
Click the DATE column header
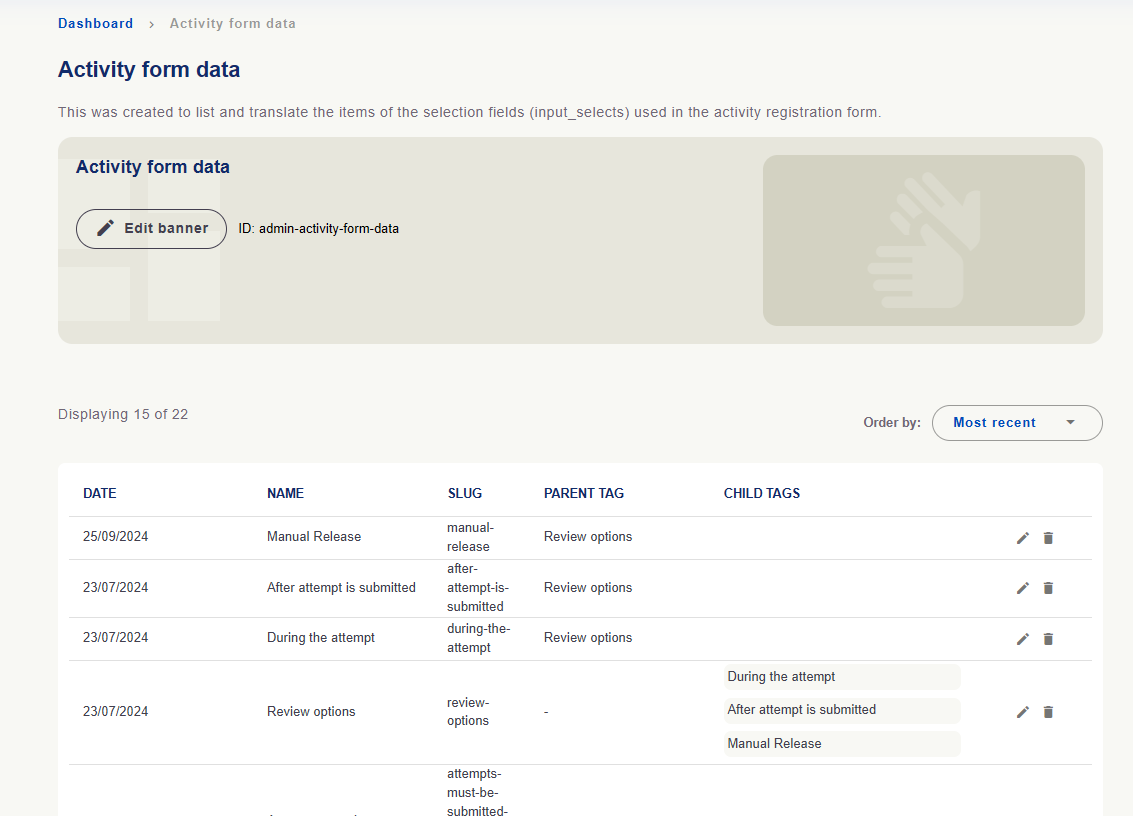click(x=100, y=494)
